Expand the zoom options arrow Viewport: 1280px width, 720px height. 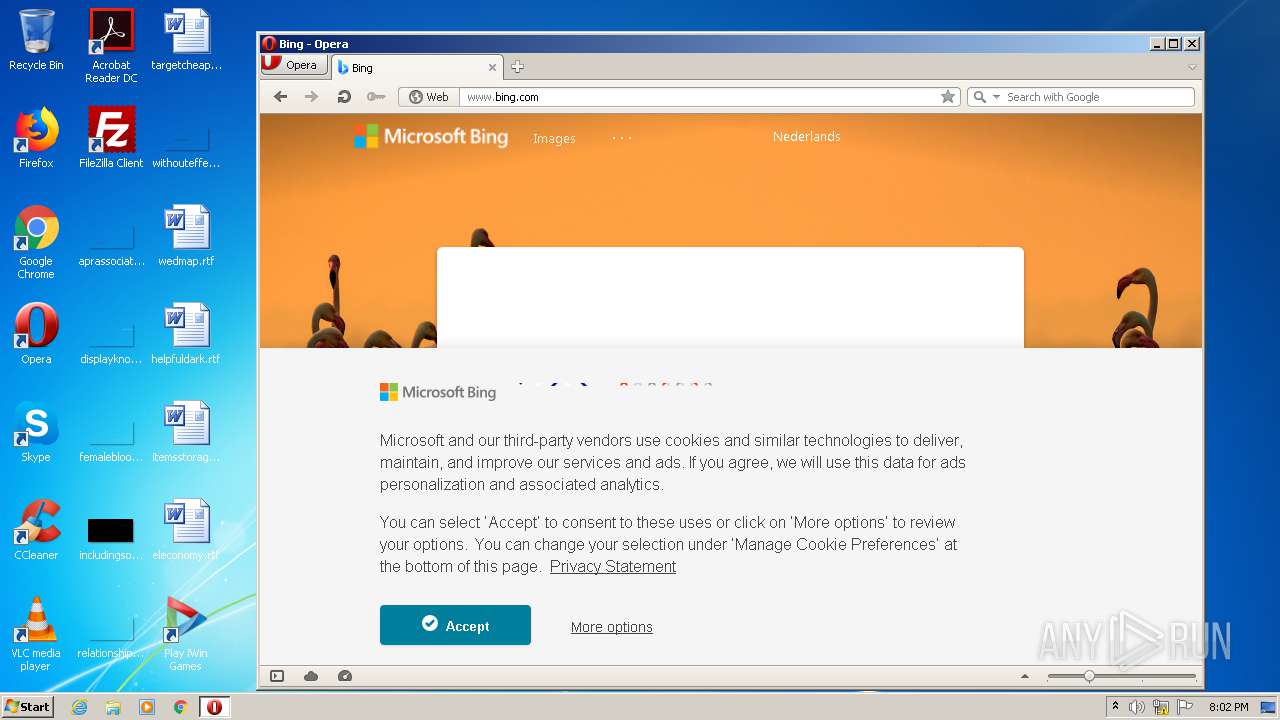[1024, 677]
